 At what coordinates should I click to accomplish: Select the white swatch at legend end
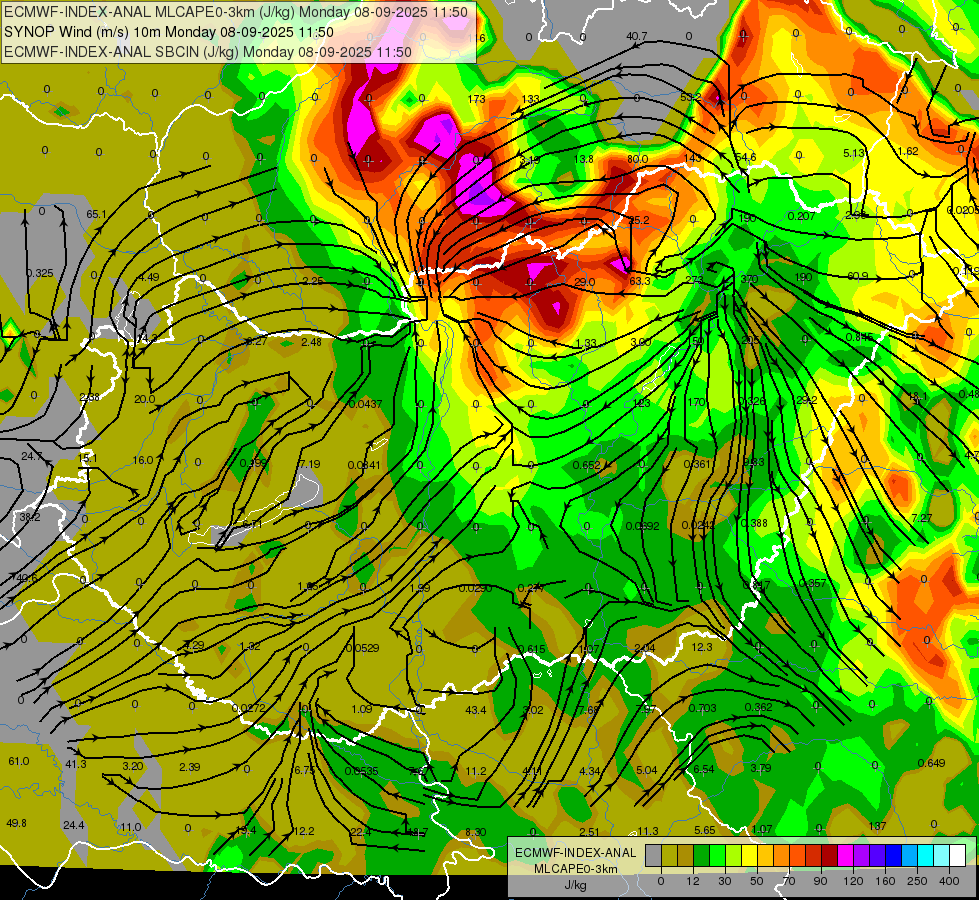point(957,855)
